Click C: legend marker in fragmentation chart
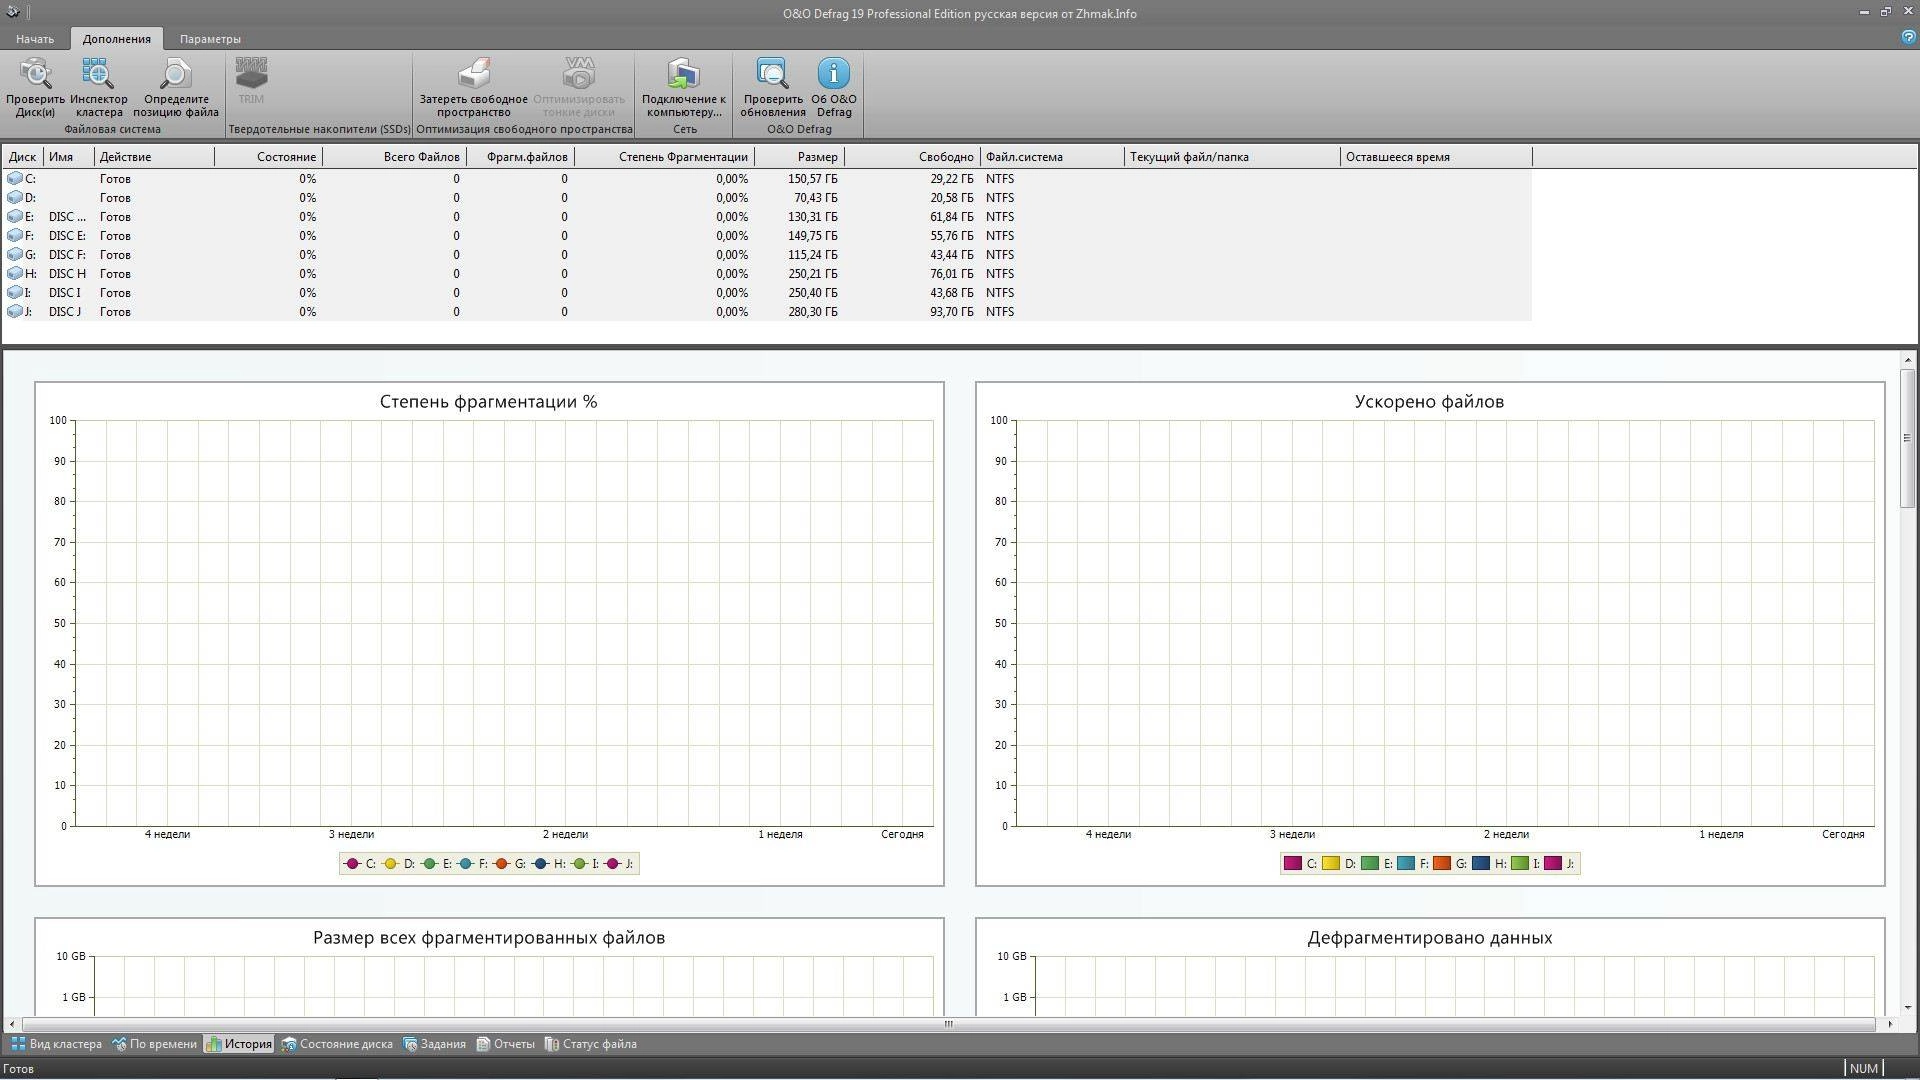 click(x=352, y=864)
